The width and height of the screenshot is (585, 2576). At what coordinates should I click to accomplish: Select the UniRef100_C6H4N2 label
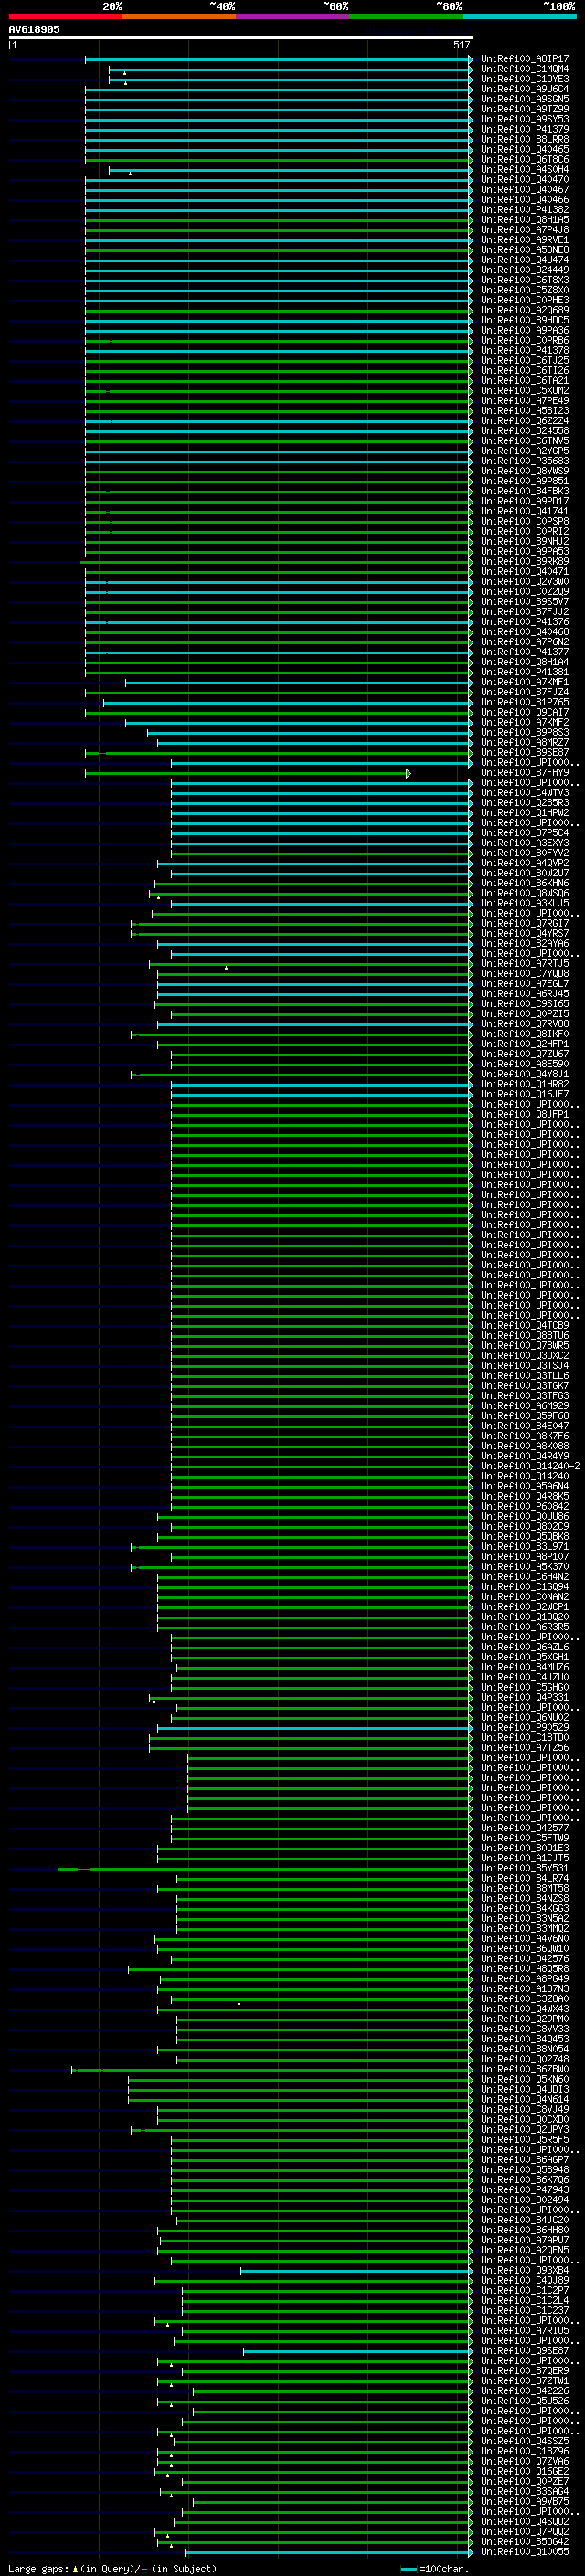[x=524, y=1577]
